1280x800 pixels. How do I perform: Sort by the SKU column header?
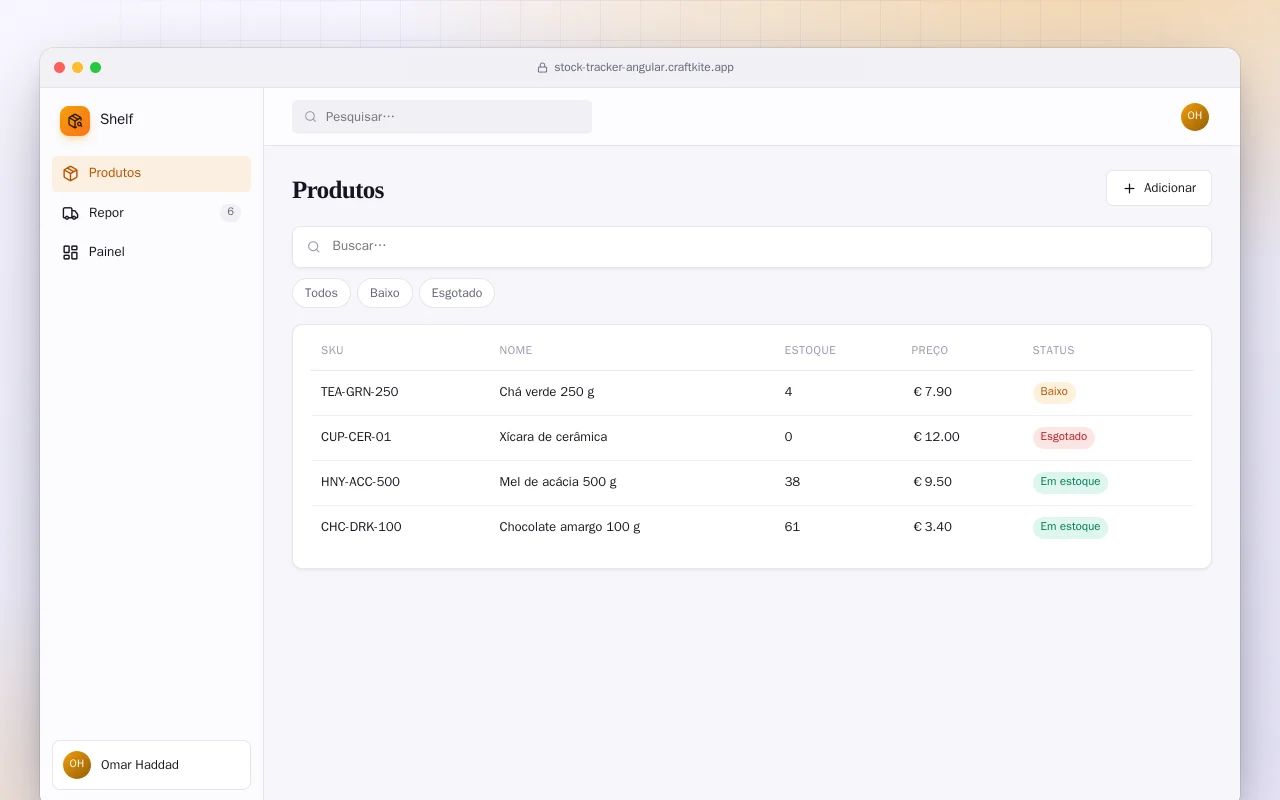point(332,351)
